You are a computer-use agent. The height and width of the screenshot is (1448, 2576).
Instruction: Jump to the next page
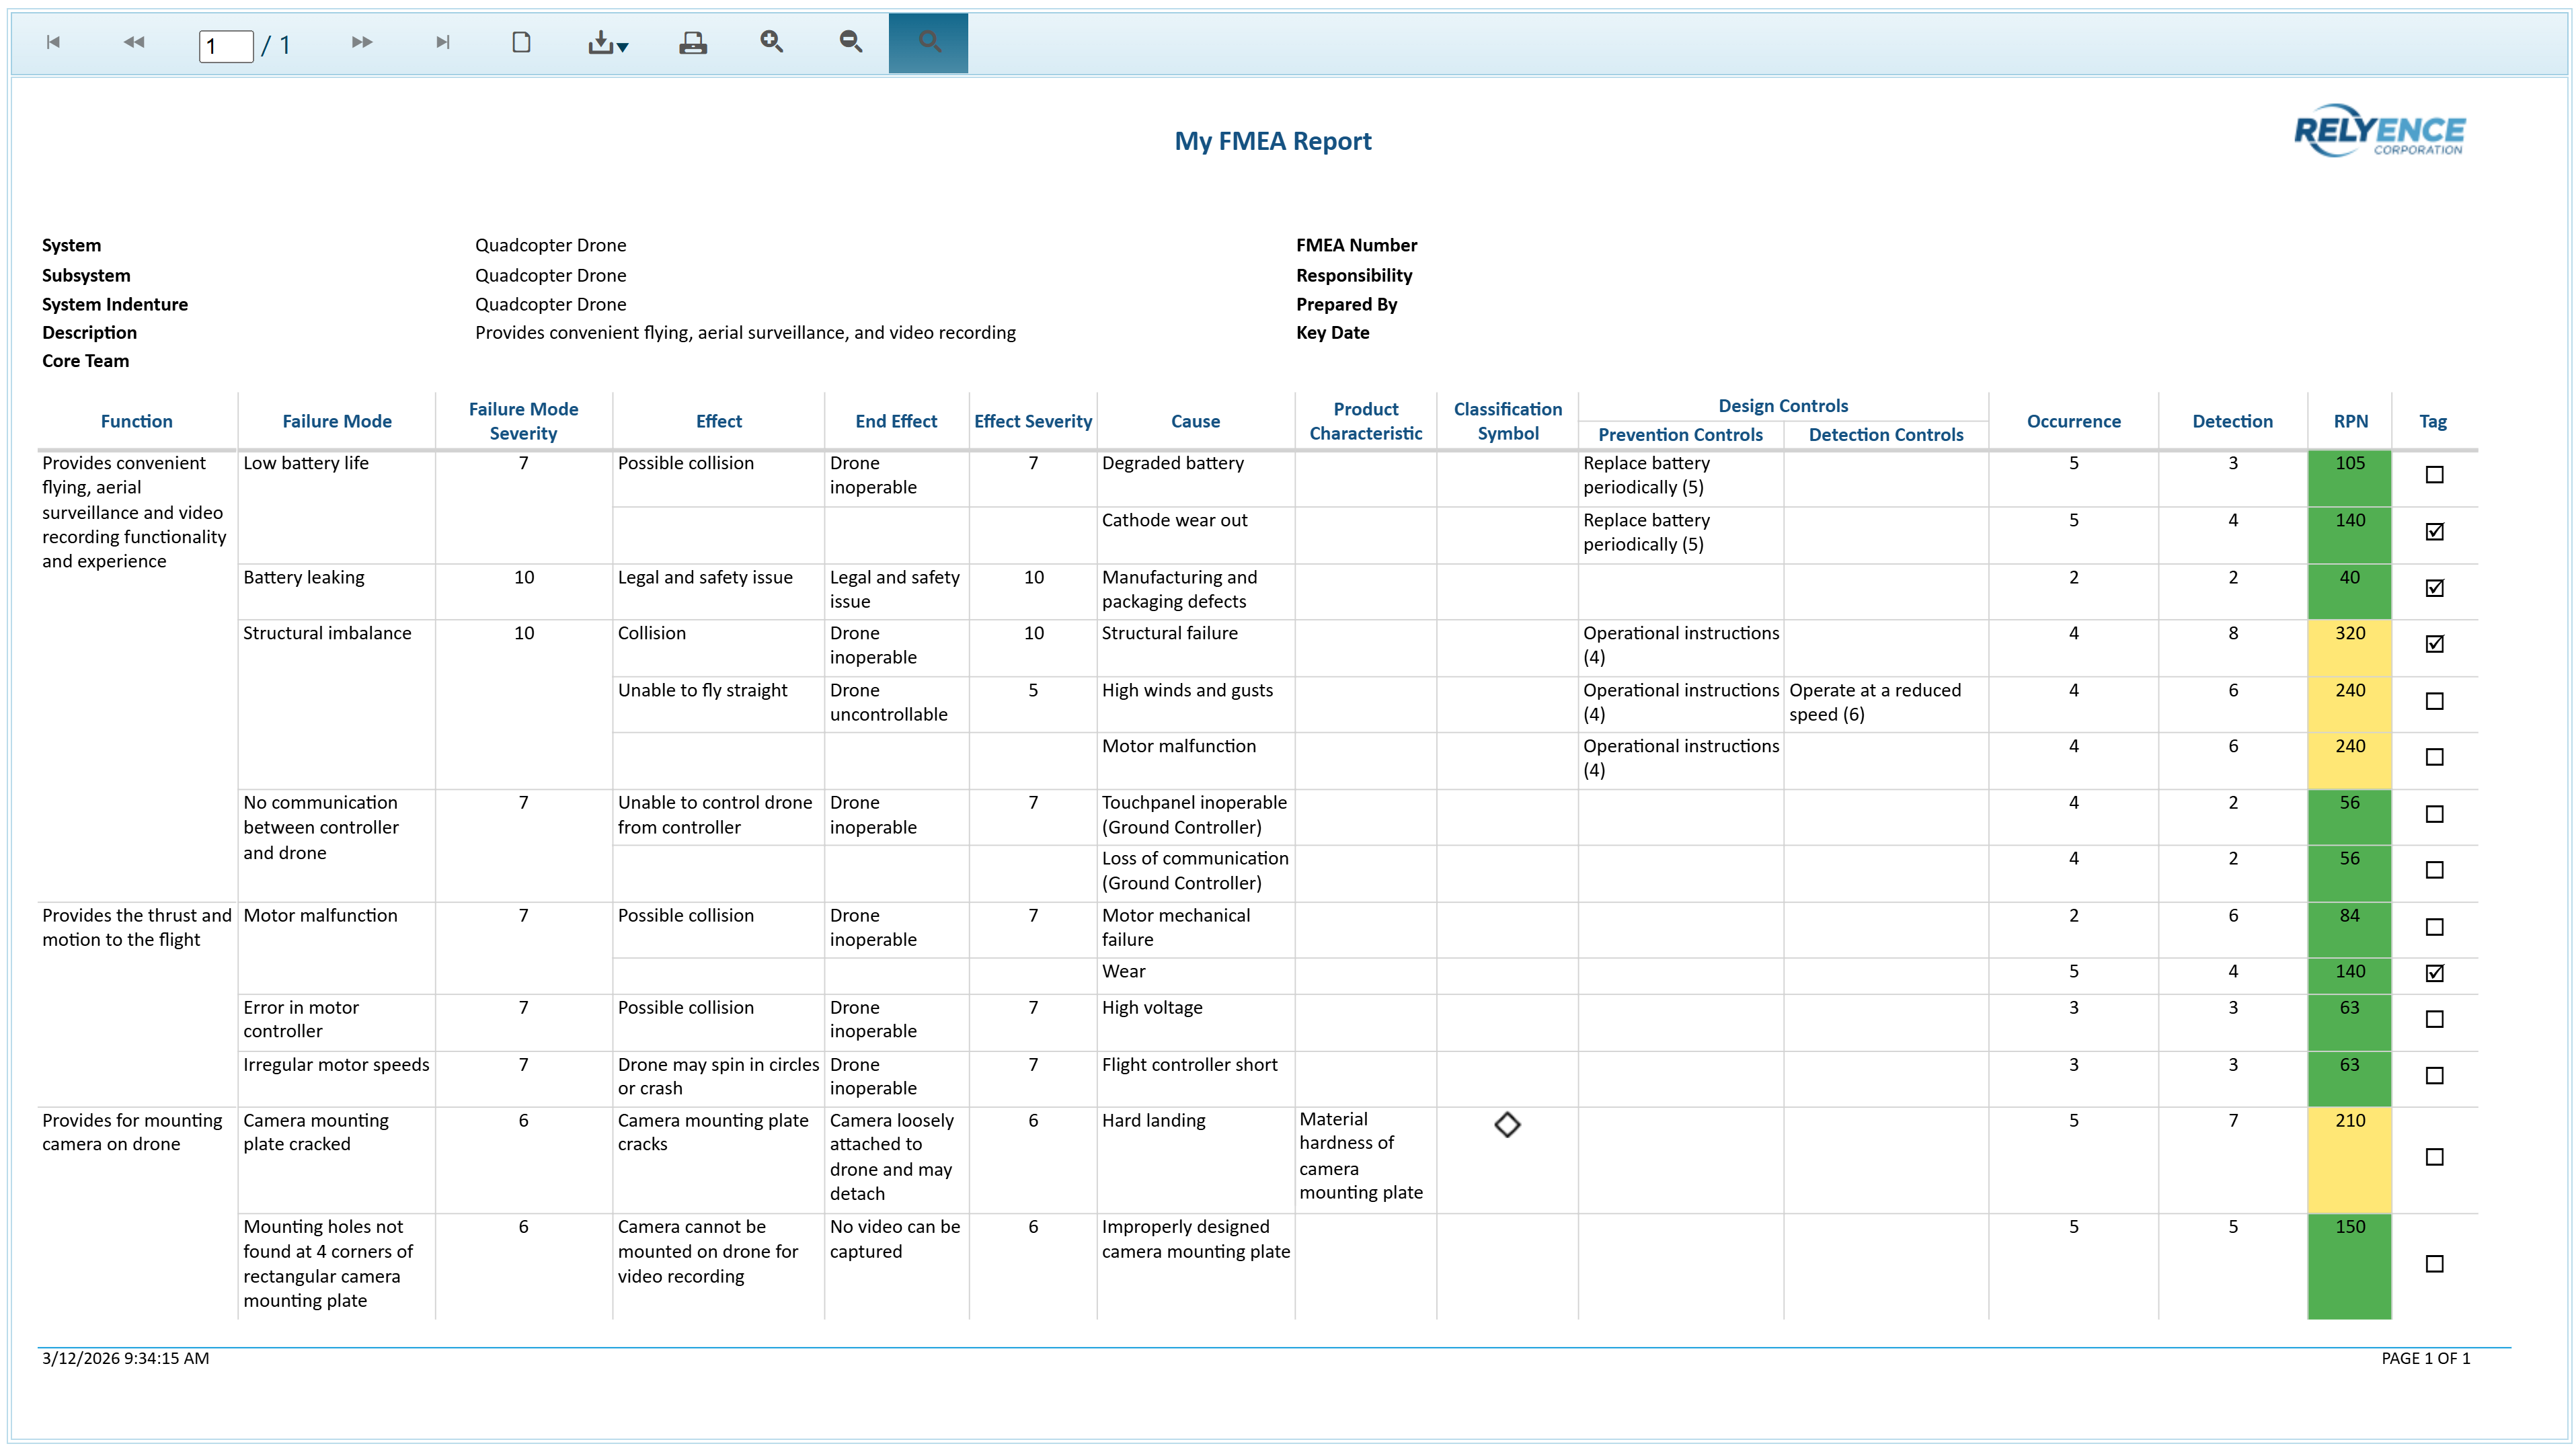pyautogui.click(x=362, y=42)
